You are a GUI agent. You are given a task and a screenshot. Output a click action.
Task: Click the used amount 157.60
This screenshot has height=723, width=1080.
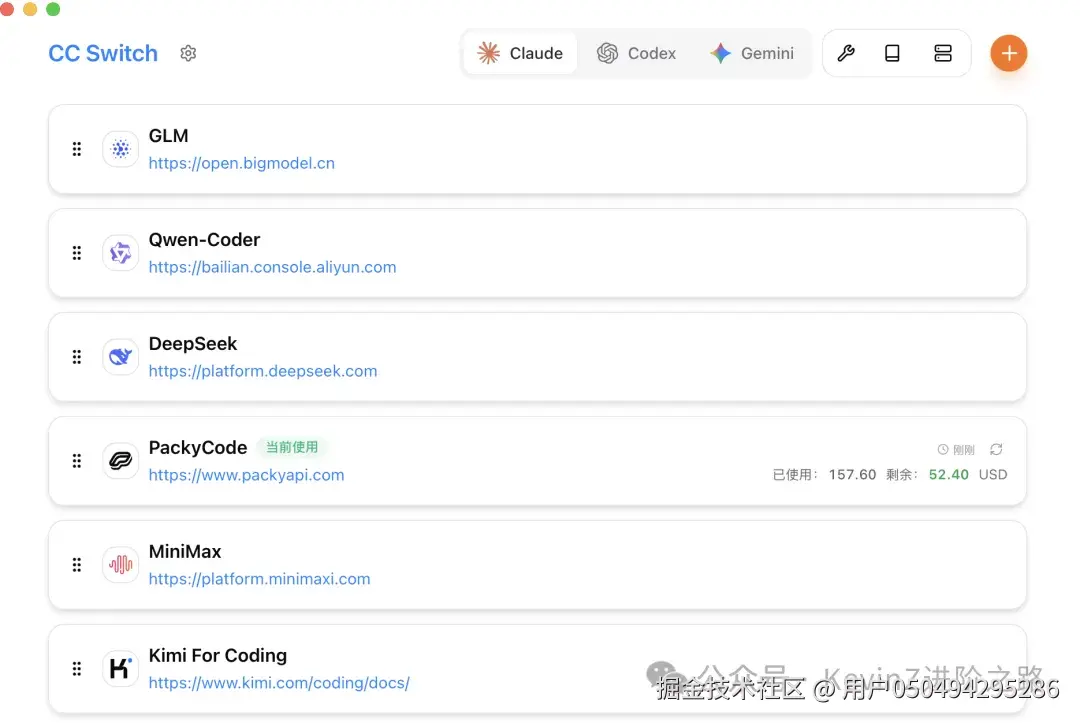[x=852, y=474]
